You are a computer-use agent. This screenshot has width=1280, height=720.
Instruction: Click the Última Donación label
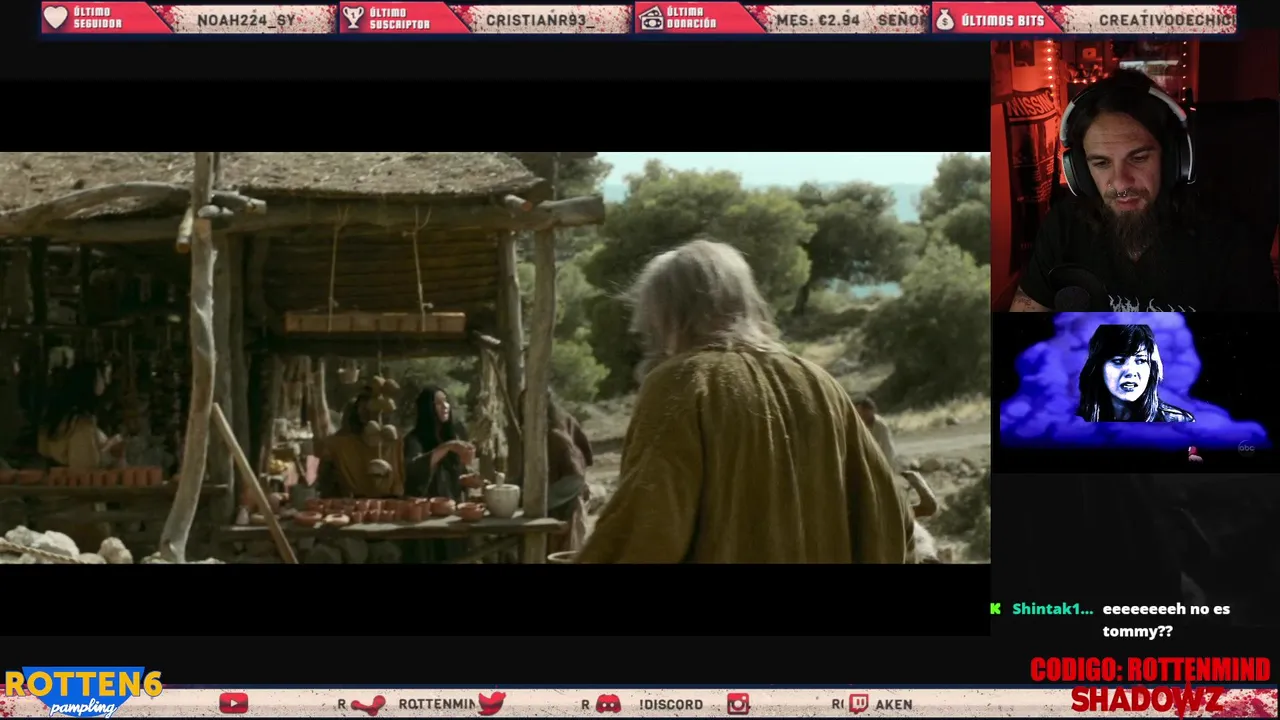coord(693,18)
